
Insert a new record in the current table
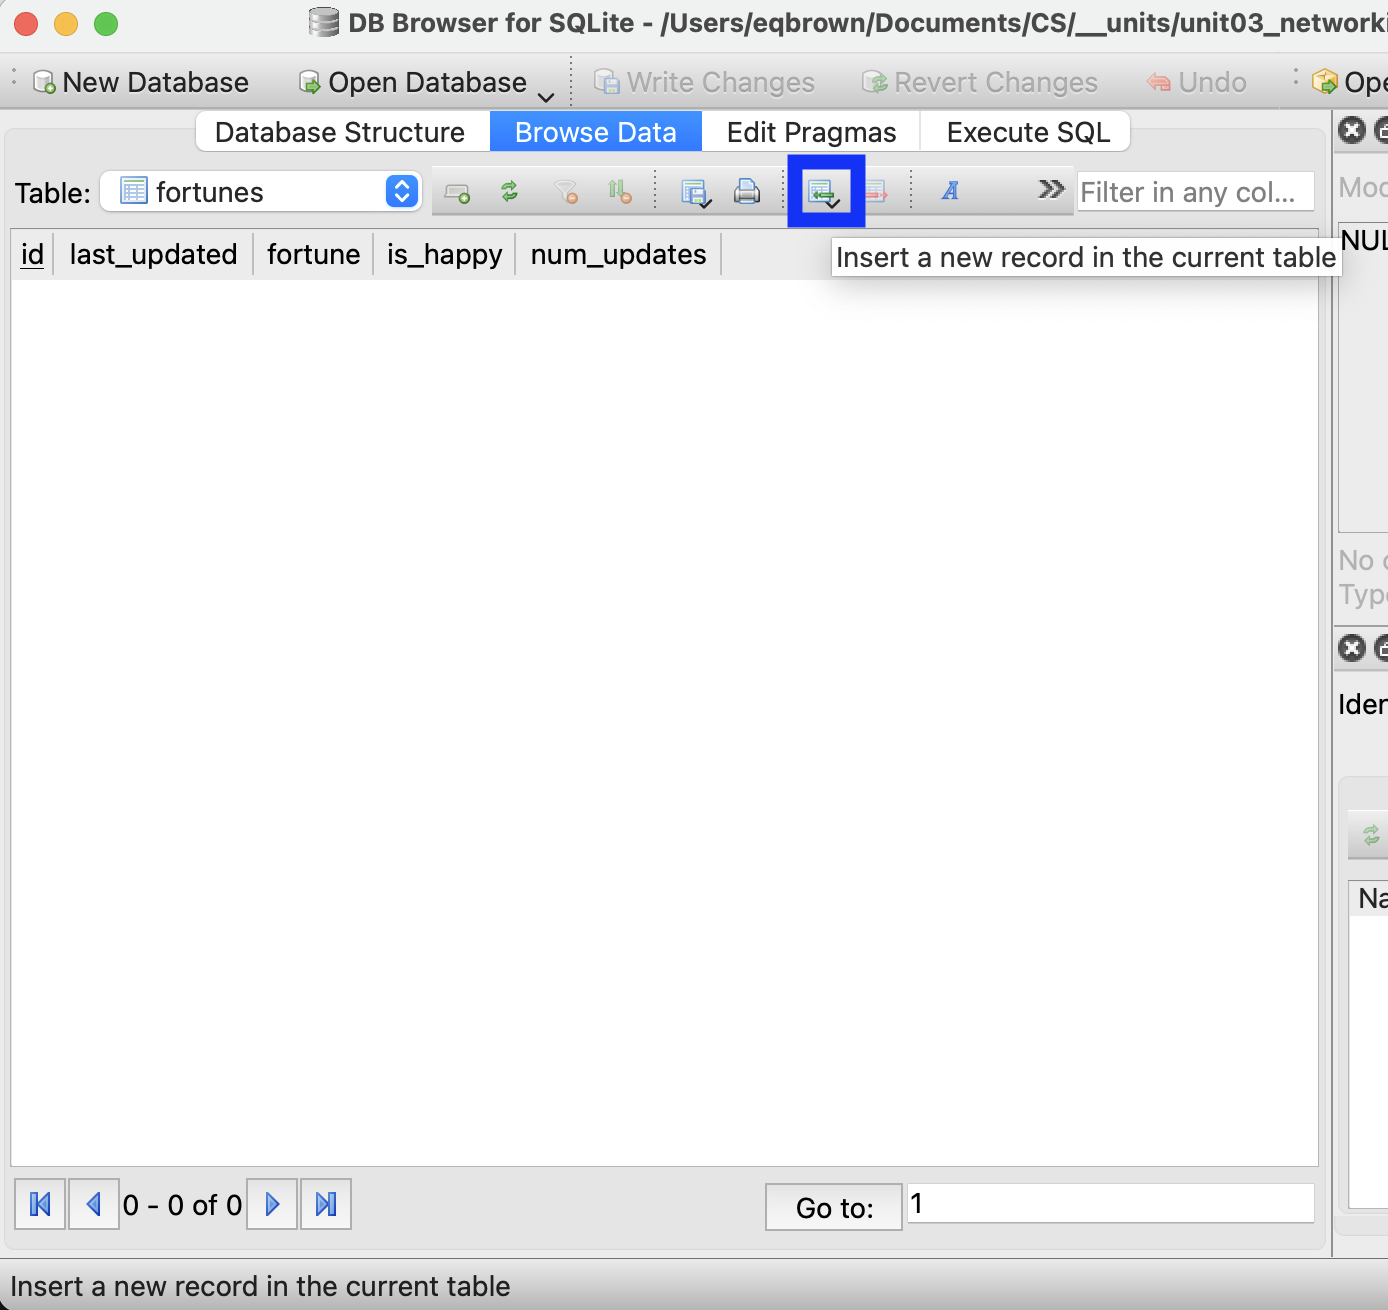click(x=825, y=192)
